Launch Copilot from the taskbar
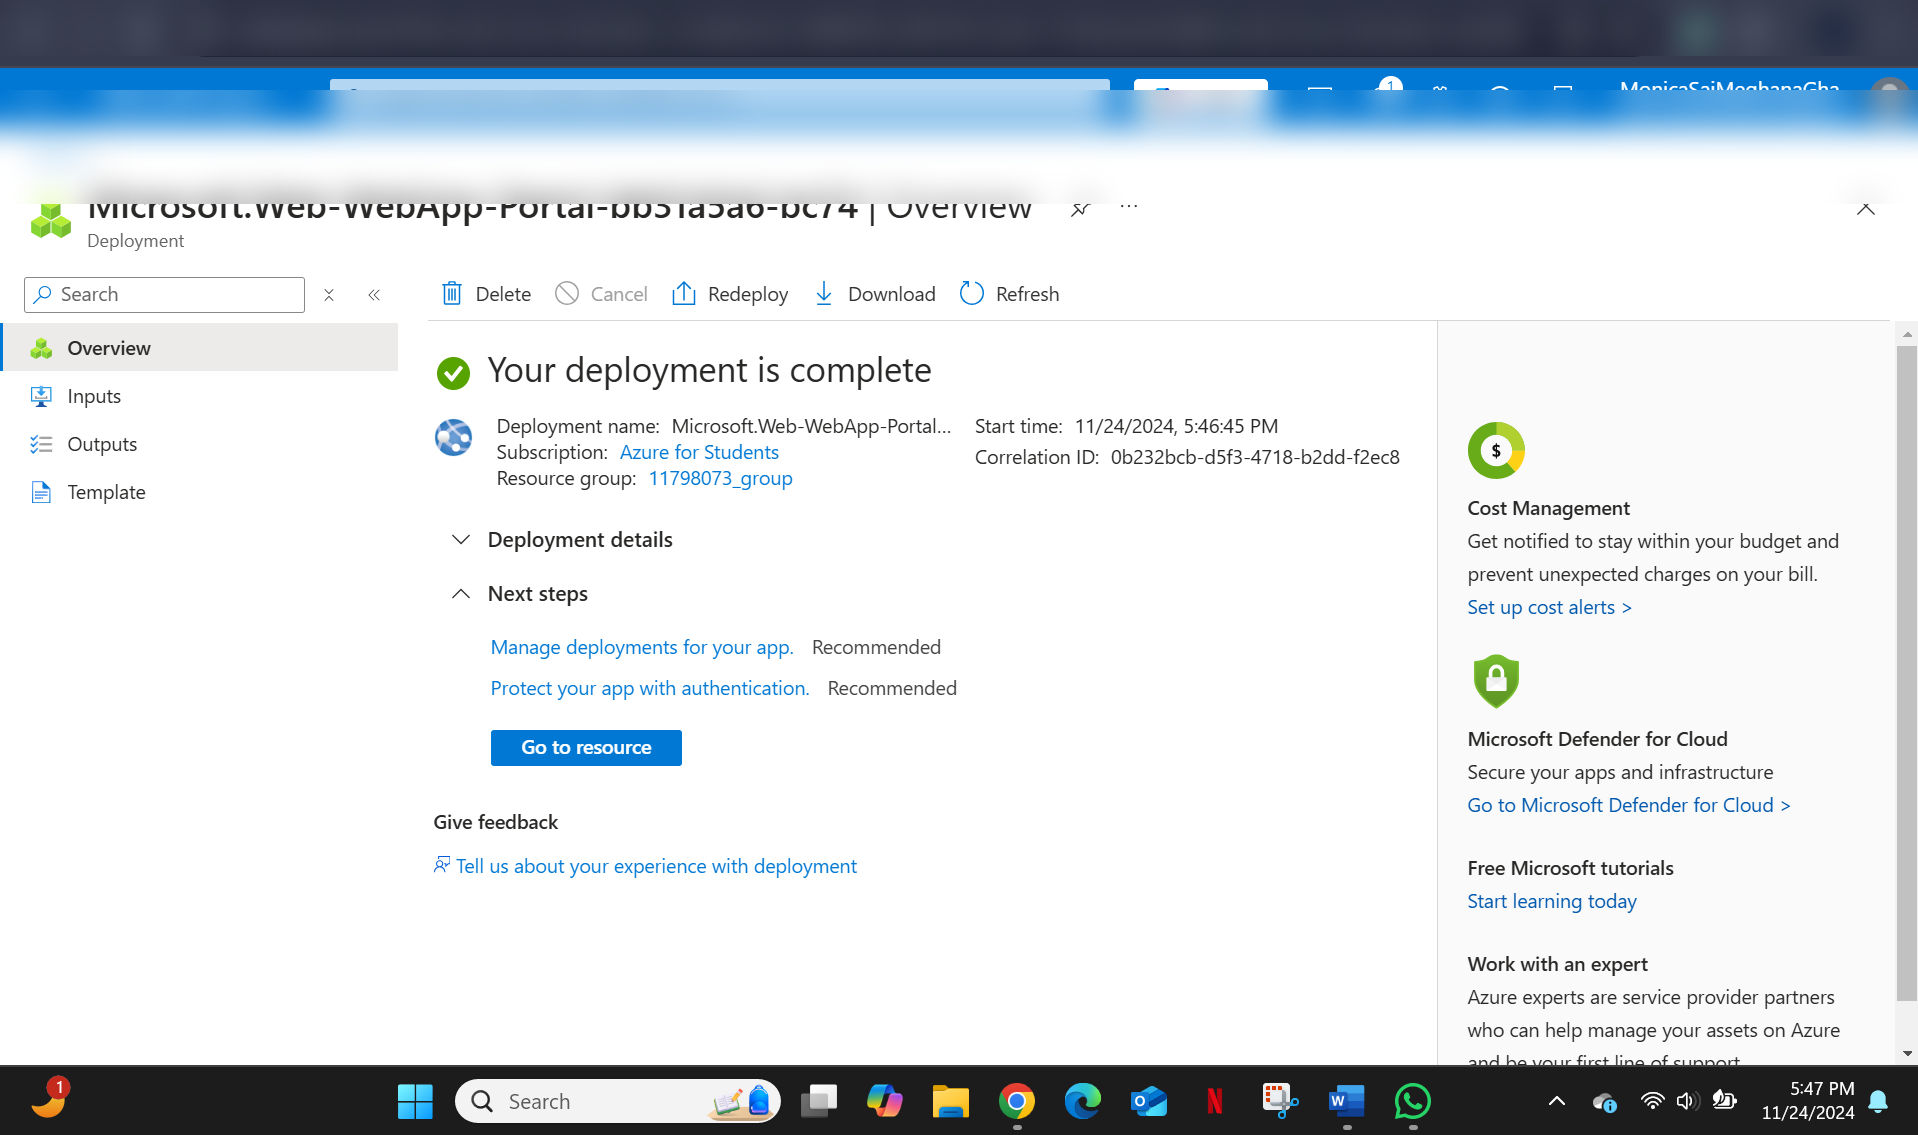 884,1101
